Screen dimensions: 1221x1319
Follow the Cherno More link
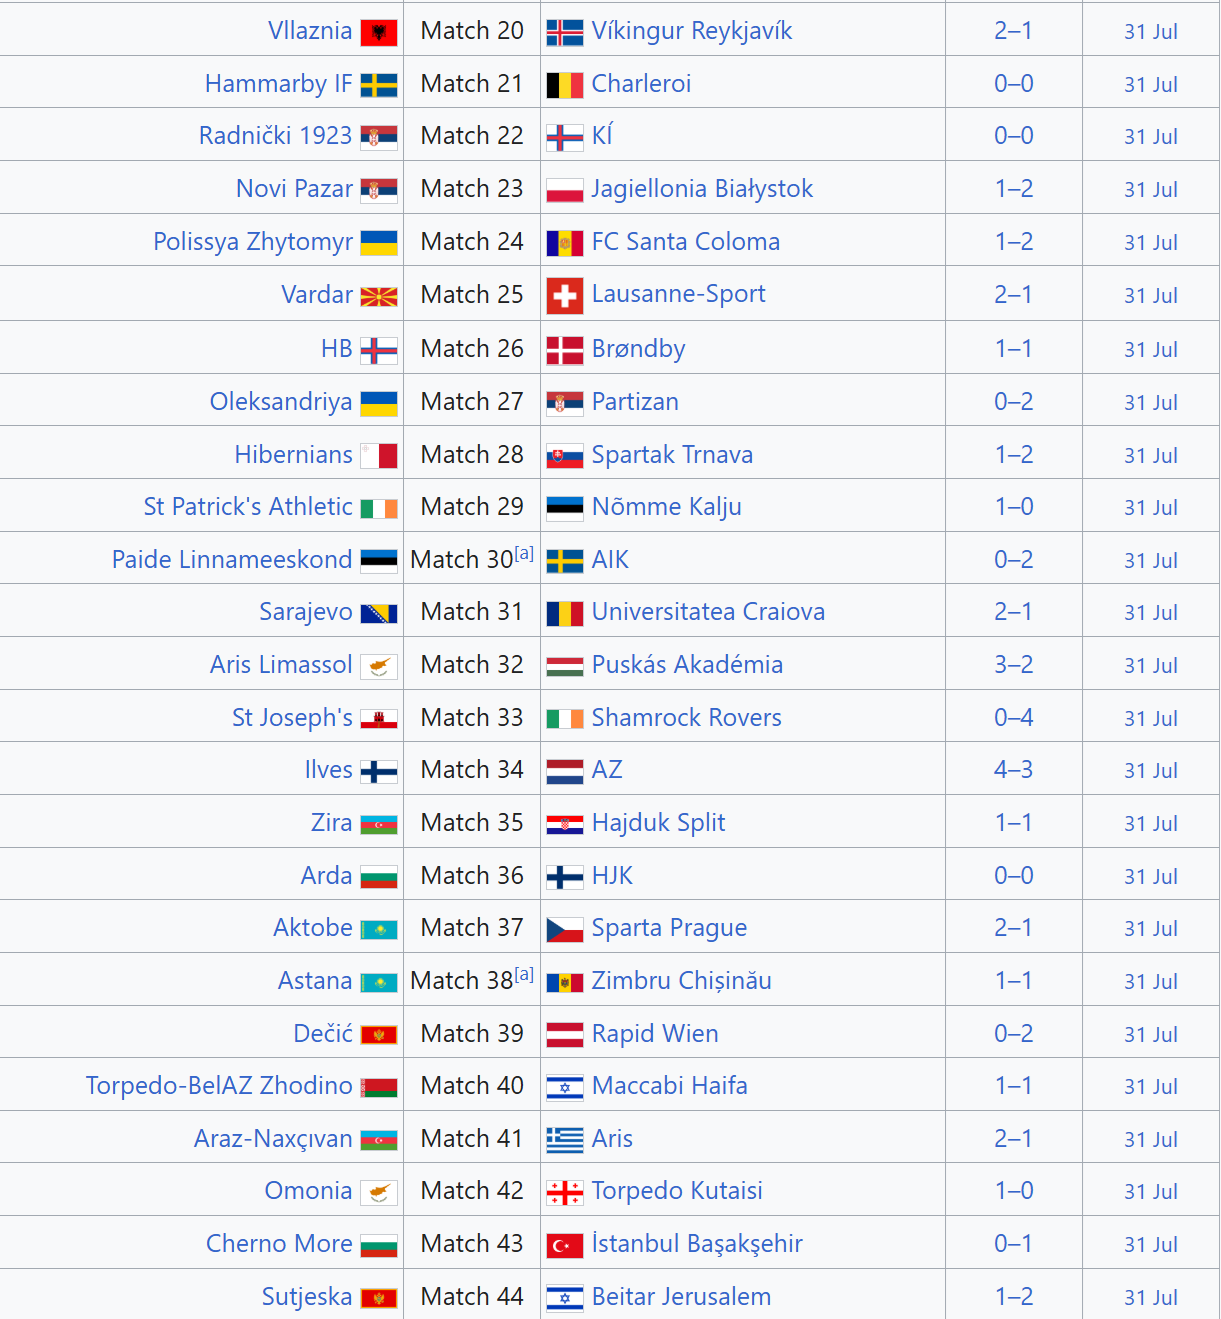pyautogui.click(x=280, y=1243)
